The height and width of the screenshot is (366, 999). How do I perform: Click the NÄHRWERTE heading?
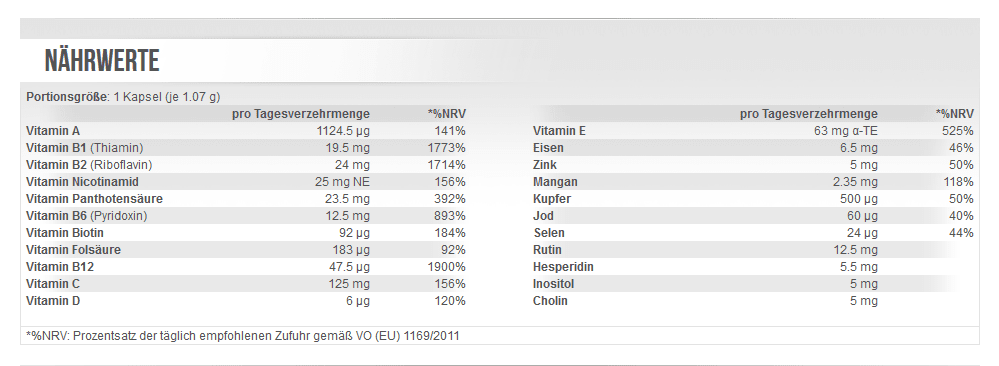point(102,61)
